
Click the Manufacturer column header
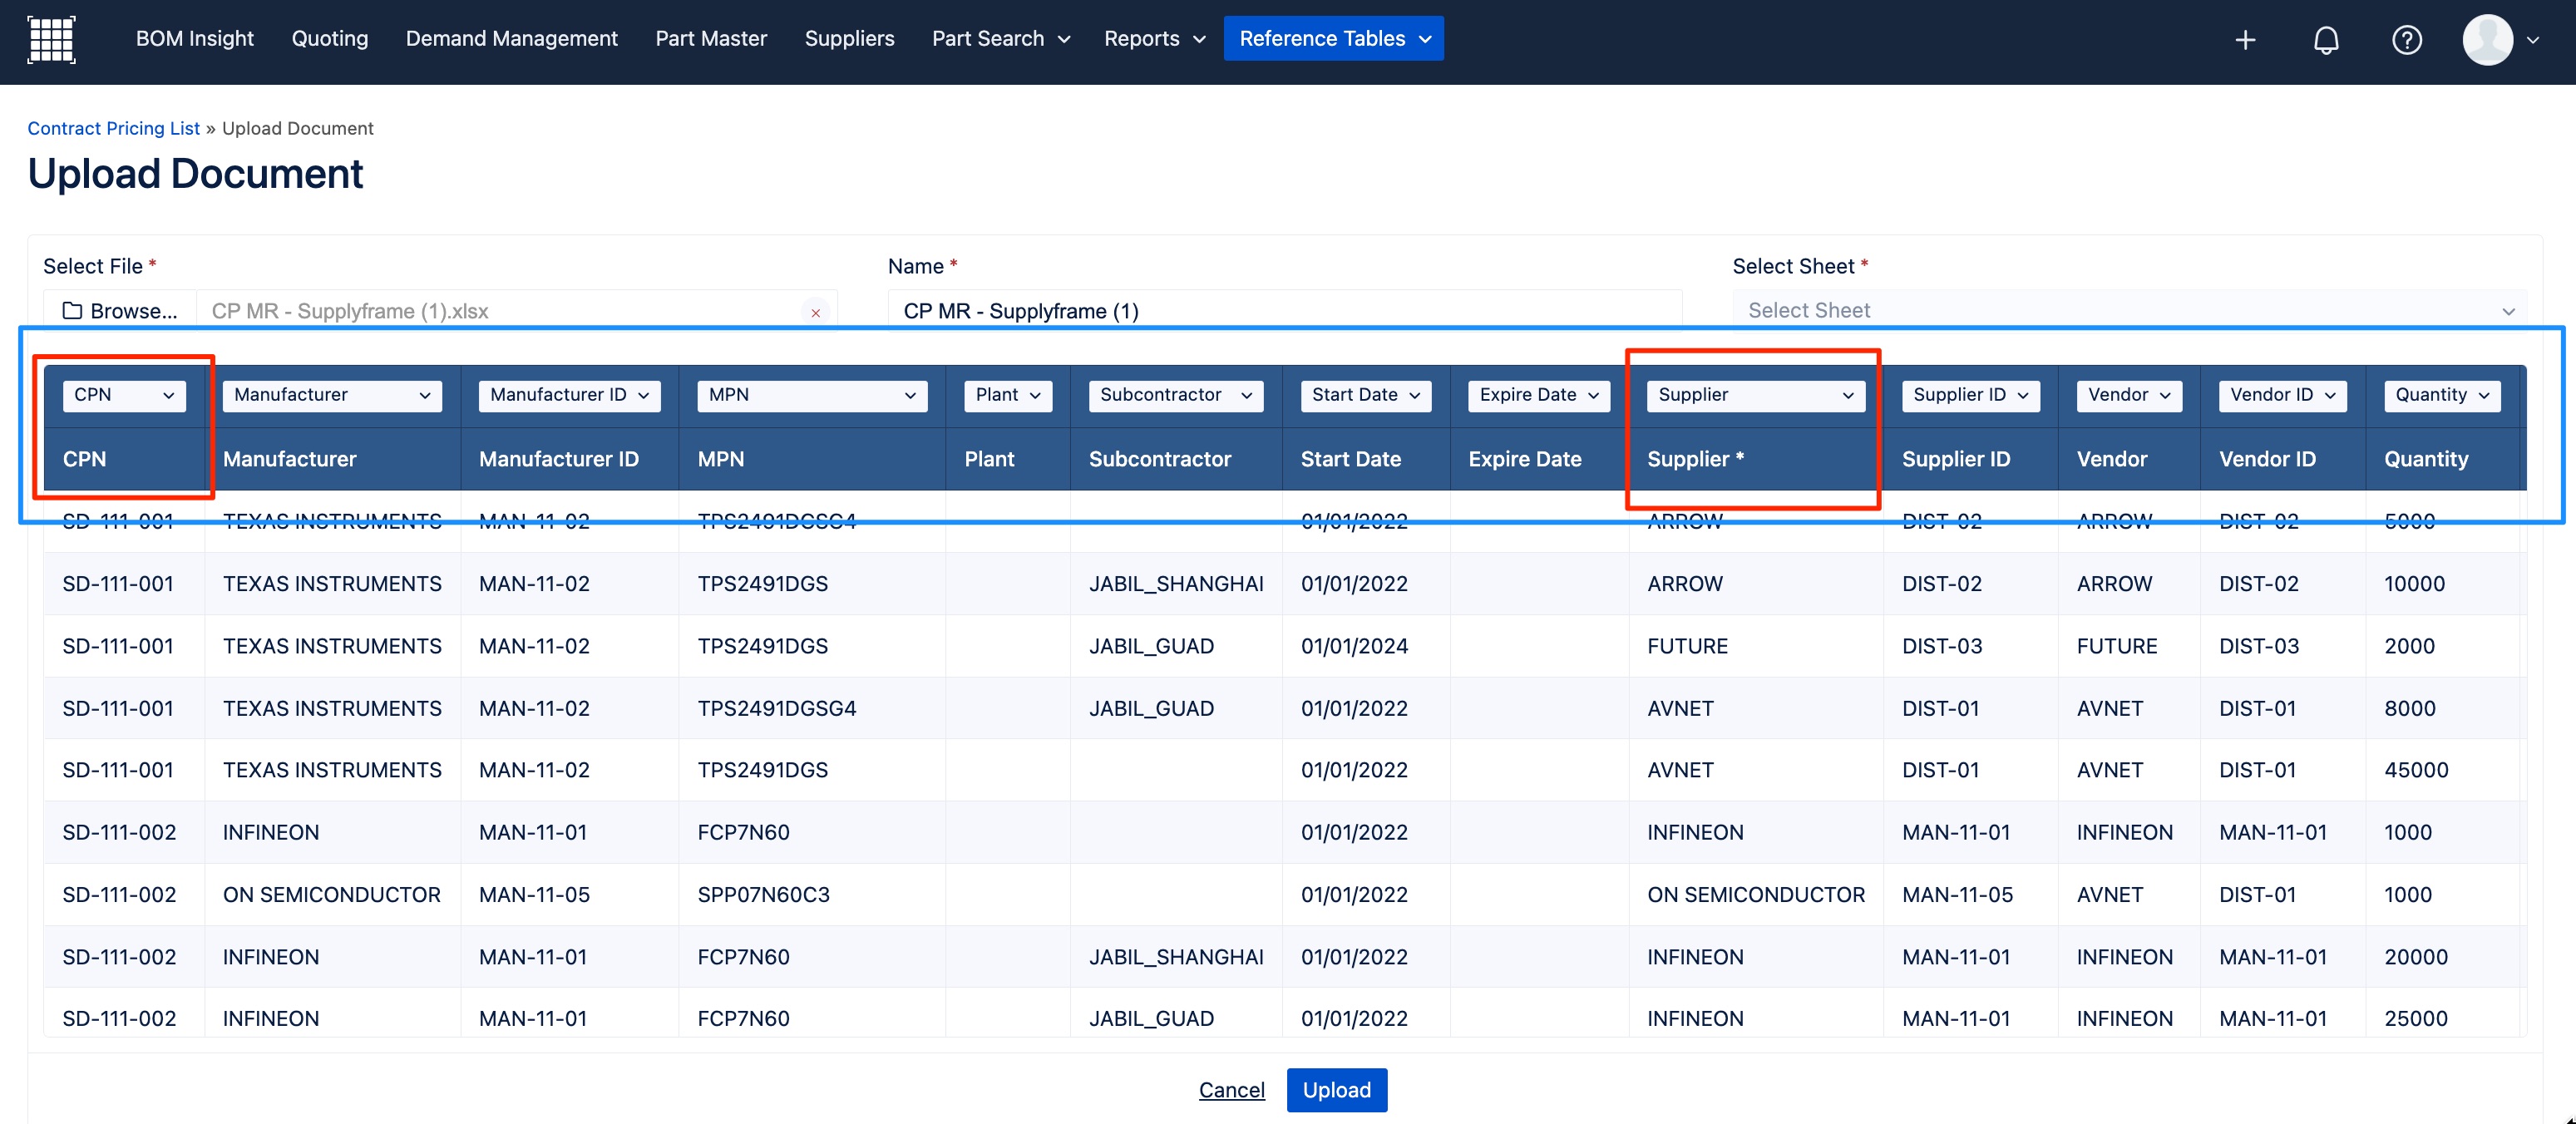(332, 459)
